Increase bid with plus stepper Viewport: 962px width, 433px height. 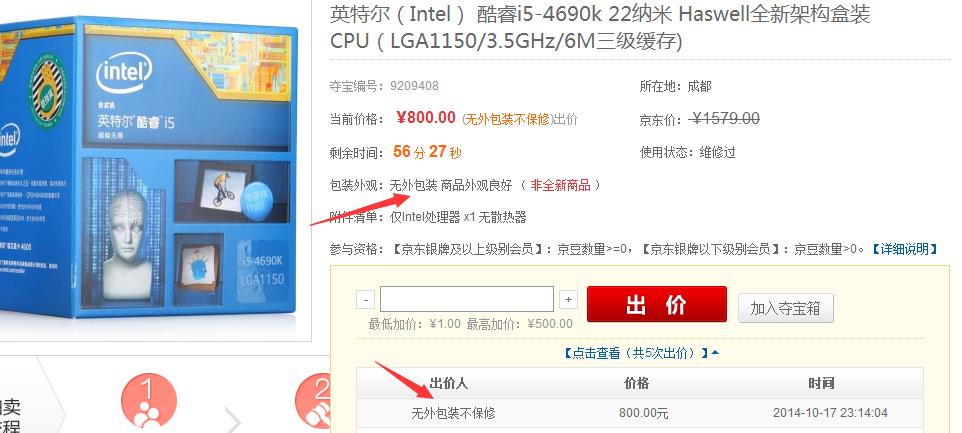[x=568, y=299]
